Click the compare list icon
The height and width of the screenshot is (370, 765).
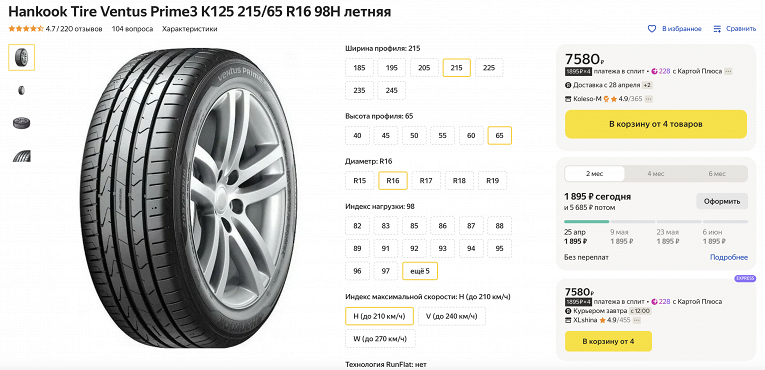coord(717,29)
